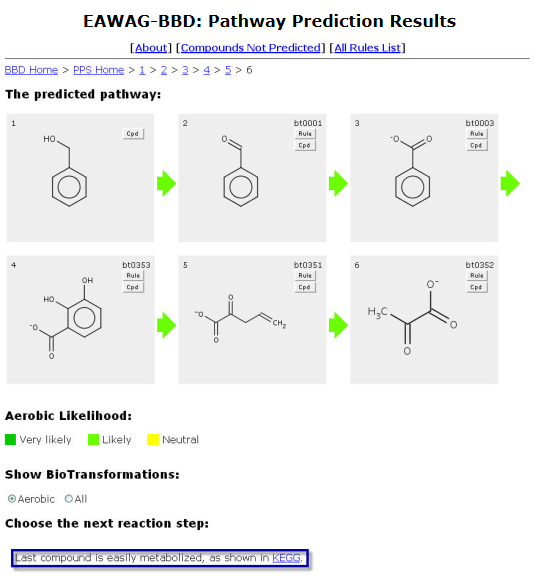This screenshot has width=535, height=577.
Task: Open the Cpd button for bt0352
Action: tap(476, 287)
